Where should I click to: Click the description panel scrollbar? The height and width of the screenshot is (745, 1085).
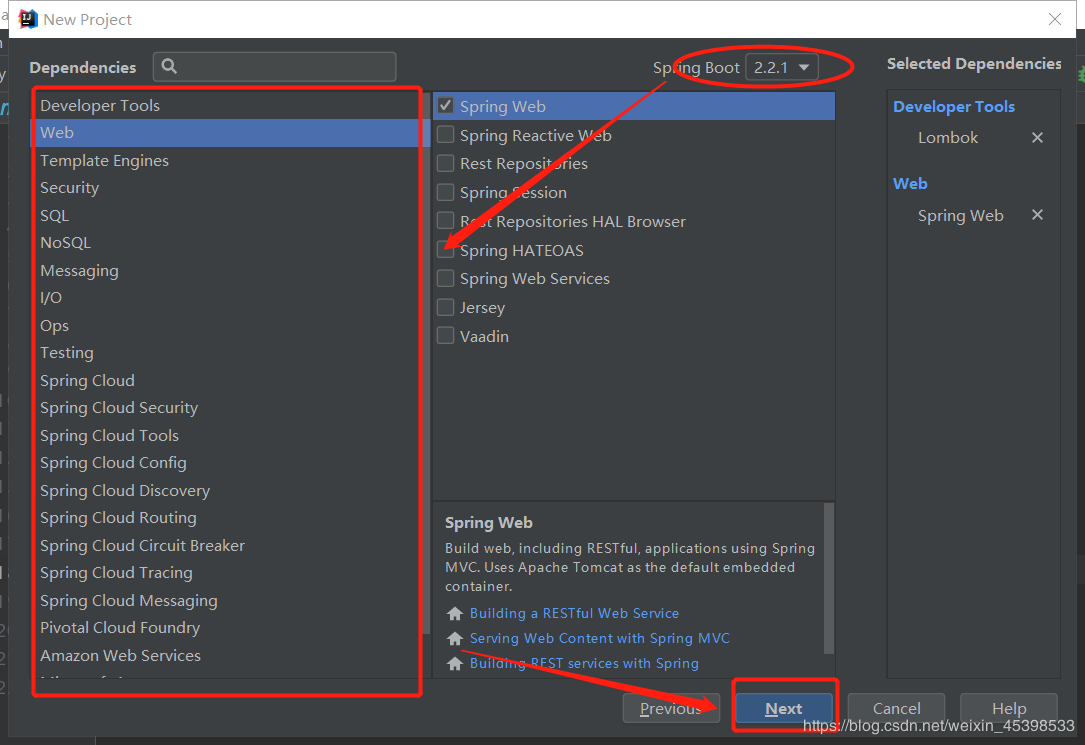[x=828, y=578]
